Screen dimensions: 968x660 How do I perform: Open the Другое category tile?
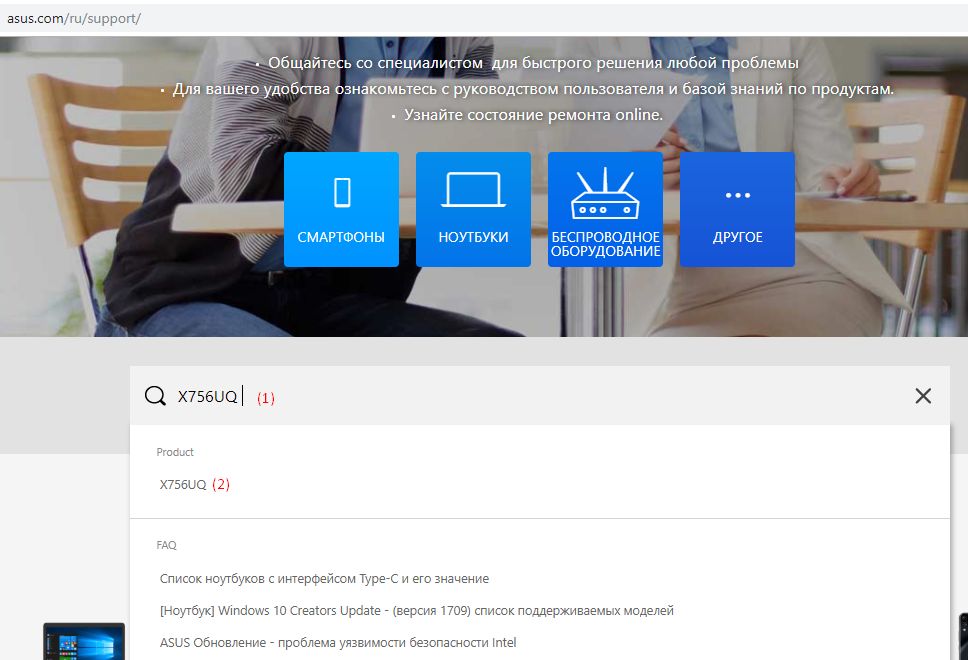pos(737,209)
